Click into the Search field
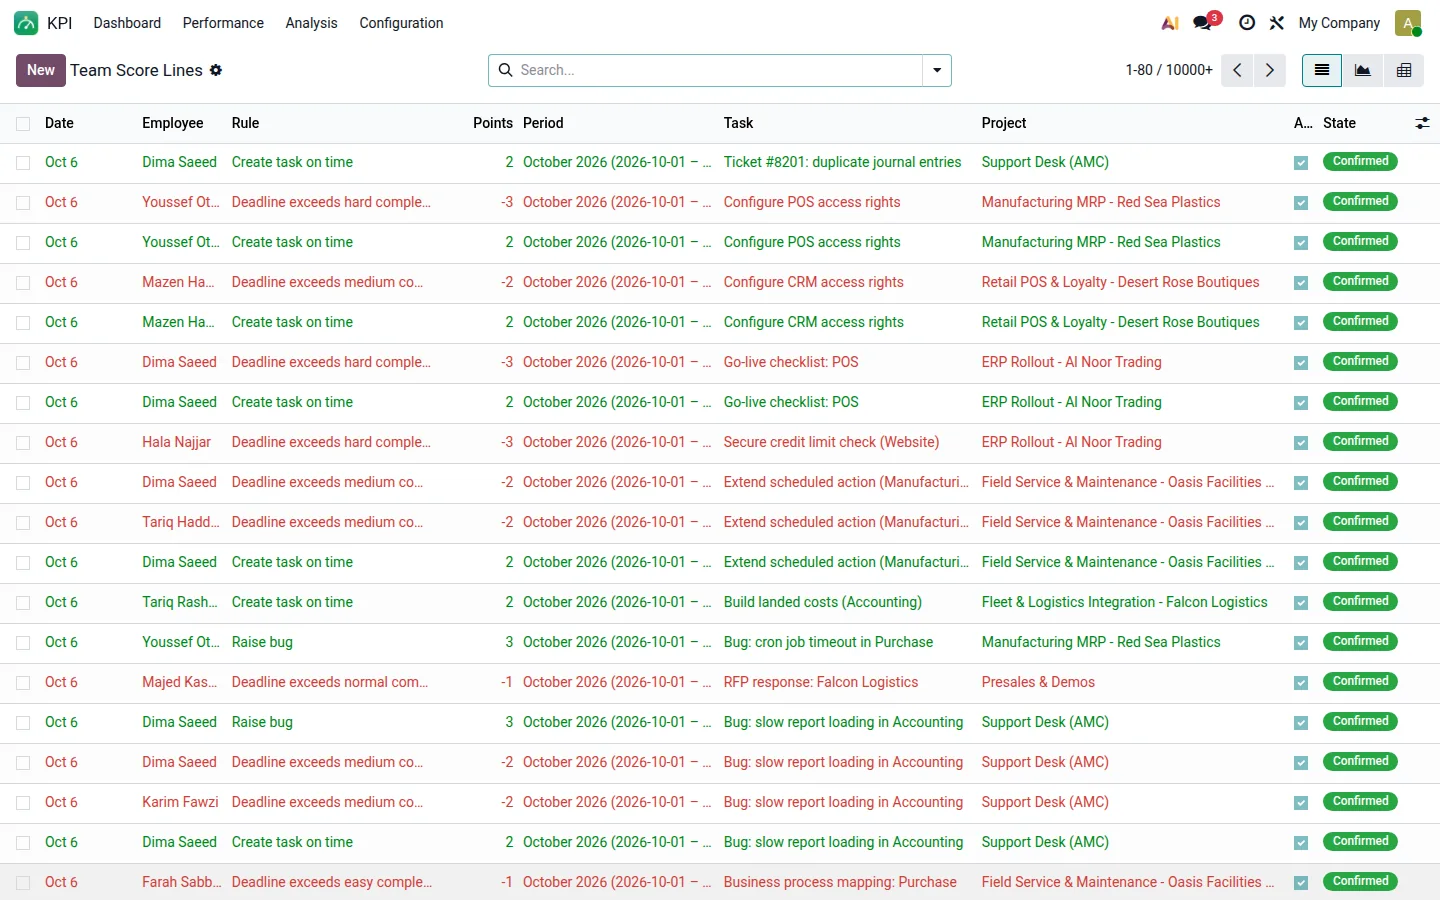The height and width of the screenshot is (900, 1440). pos(718,70)
